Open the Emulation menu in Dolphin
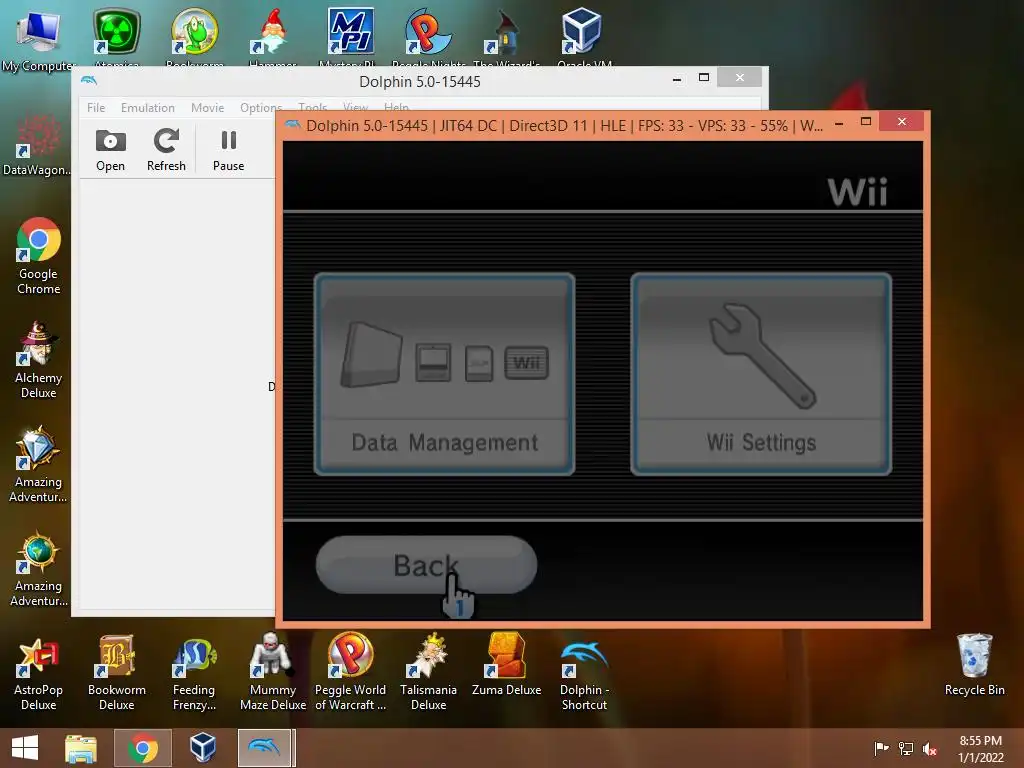Image resolution: width=1024 pixels, height=768 pixels. click(x=148, y=108)
